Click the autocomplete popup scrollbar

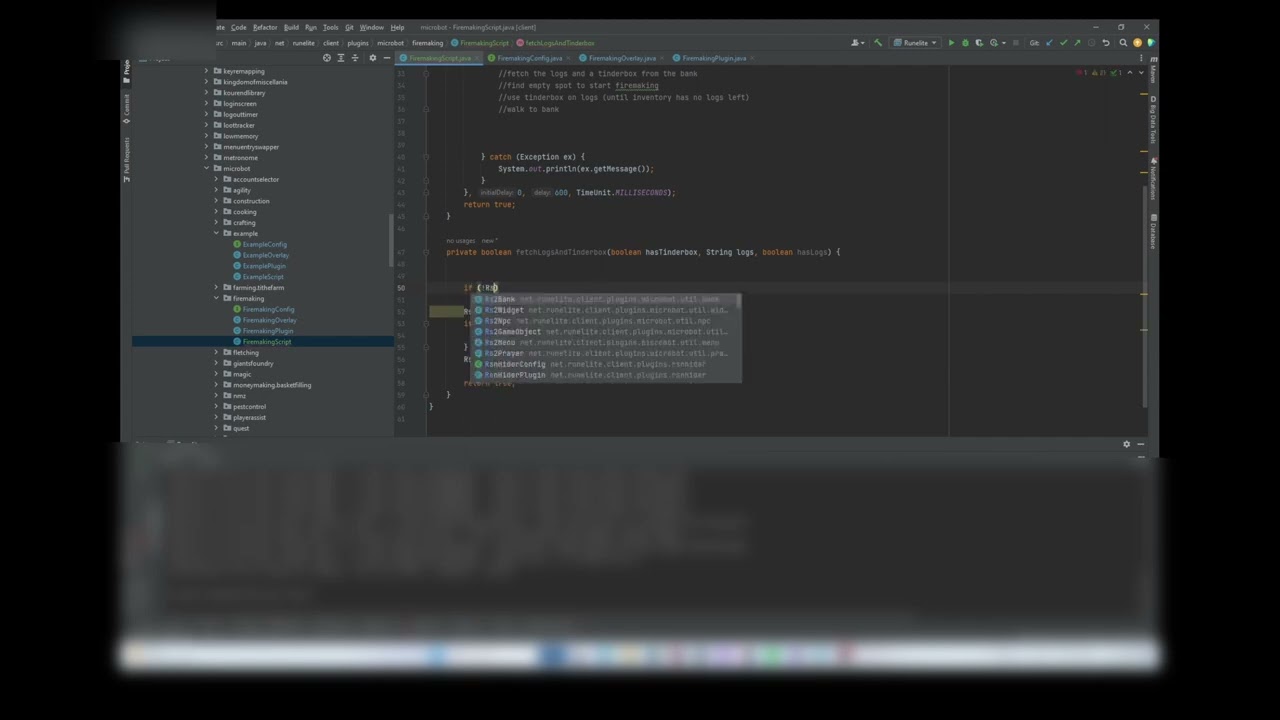739,300
